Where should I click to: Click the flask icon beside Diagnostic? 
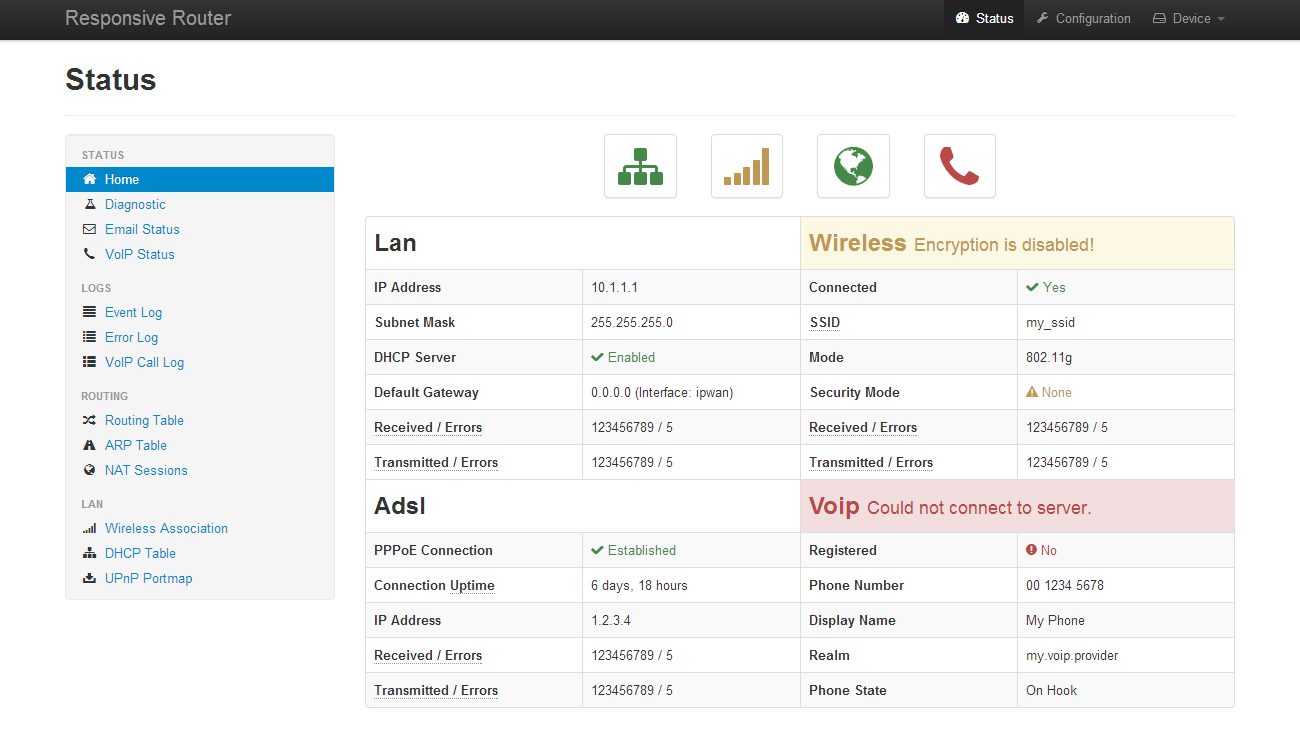[x=90, y=204]
